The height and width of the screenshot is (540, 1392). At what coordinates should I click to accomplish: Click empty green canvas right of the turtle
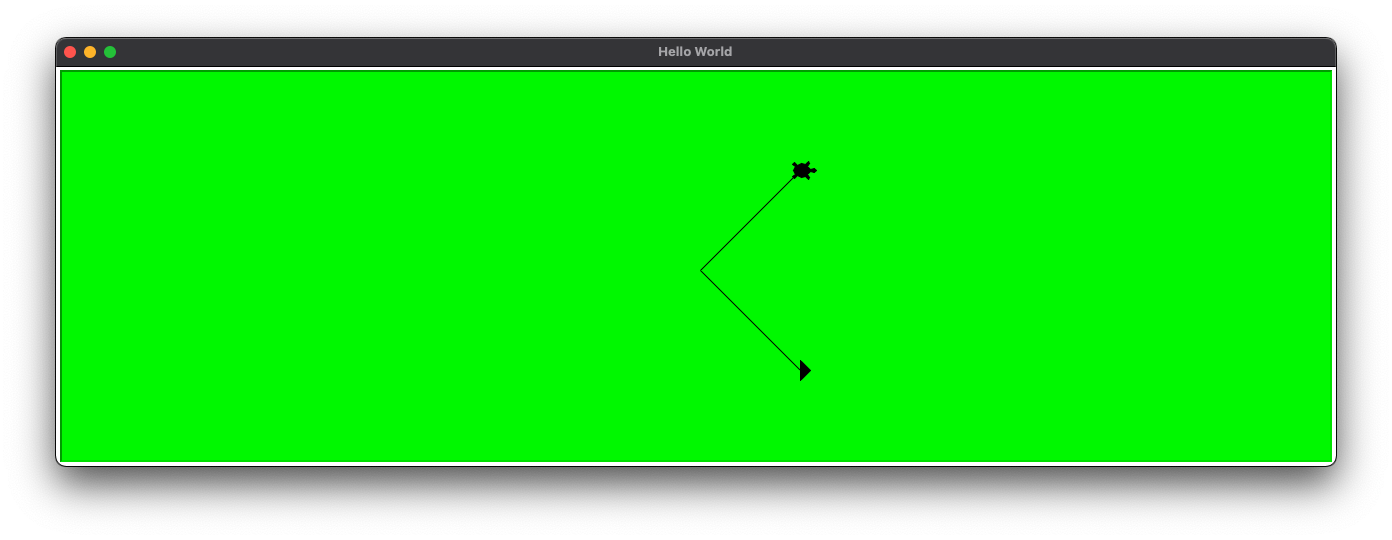point(1050,171)
